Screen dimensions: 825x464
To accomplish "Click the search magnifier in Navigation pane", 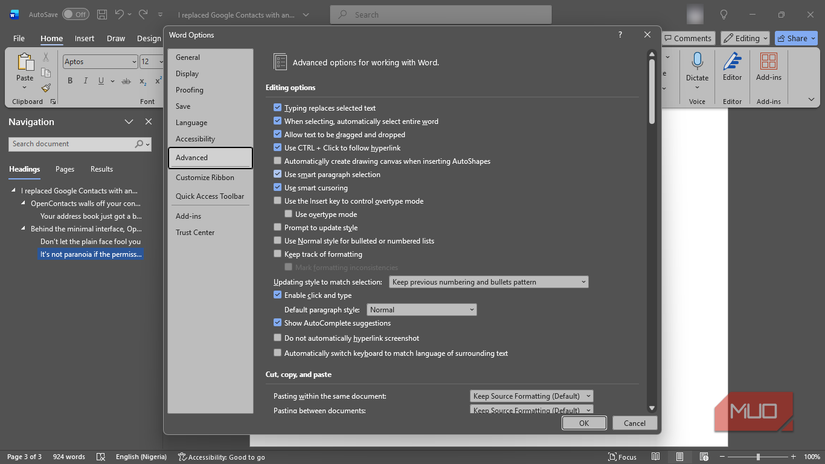I will pyautogui.click(x=139, y=144).
